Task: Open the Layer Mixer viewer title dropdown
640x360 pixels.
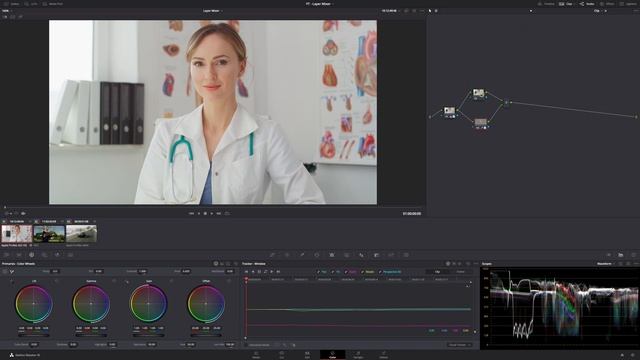Action: [212, 11]
